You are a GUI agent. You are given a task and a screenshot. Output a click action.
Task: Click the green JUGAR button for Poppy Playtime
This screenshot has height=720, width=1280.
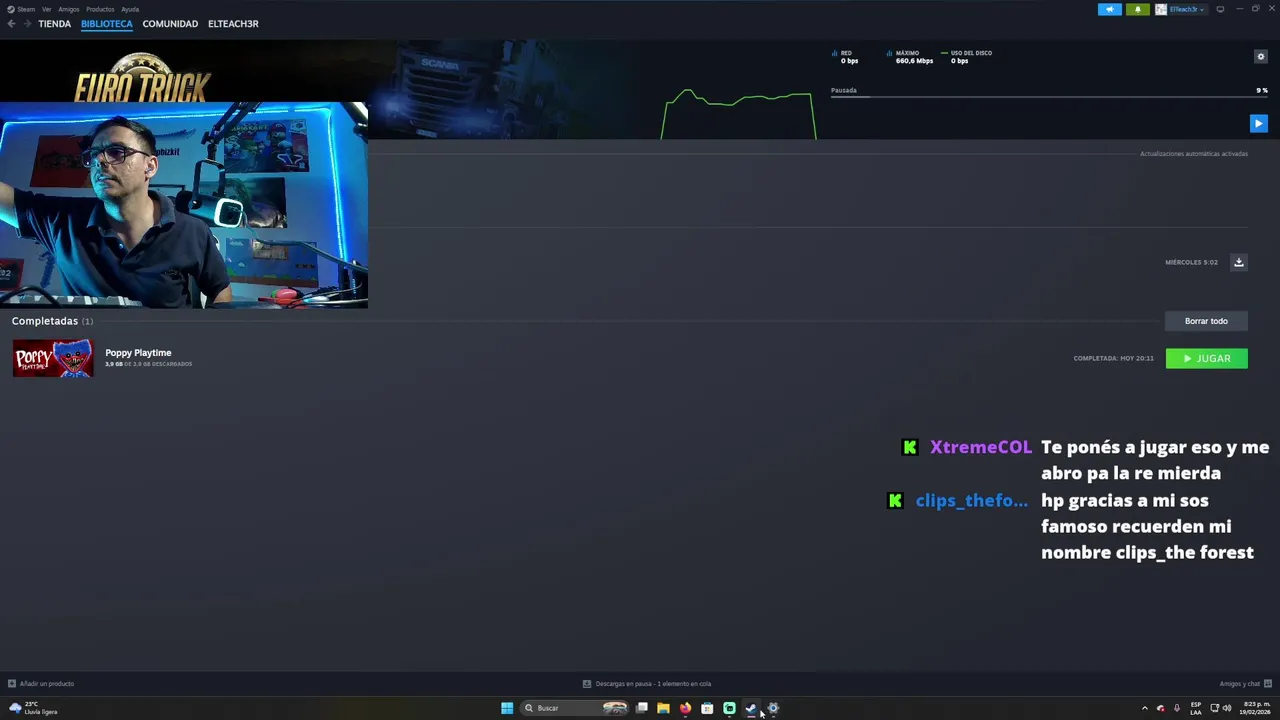pyautogui.click(x=1206, y=358)
